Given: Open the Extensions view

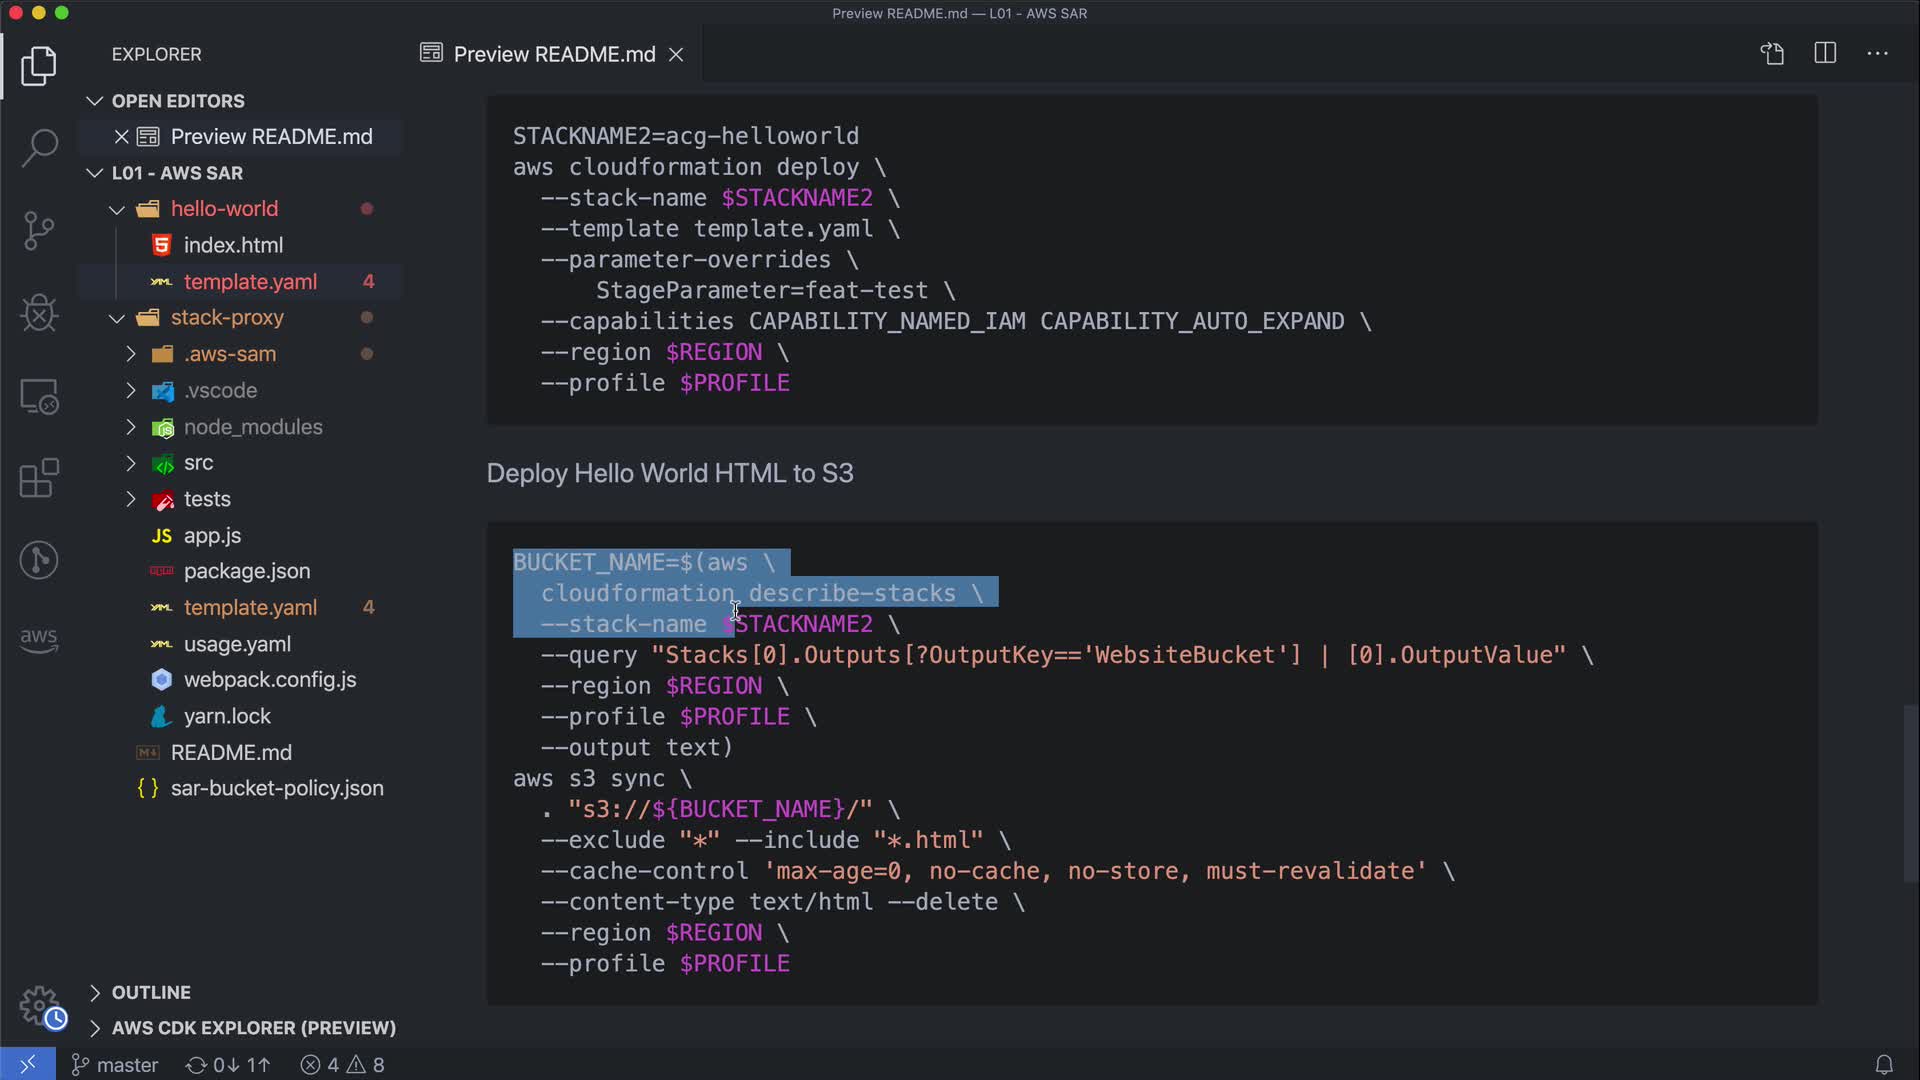Looking at the screenshot, I should click(39, 478).
